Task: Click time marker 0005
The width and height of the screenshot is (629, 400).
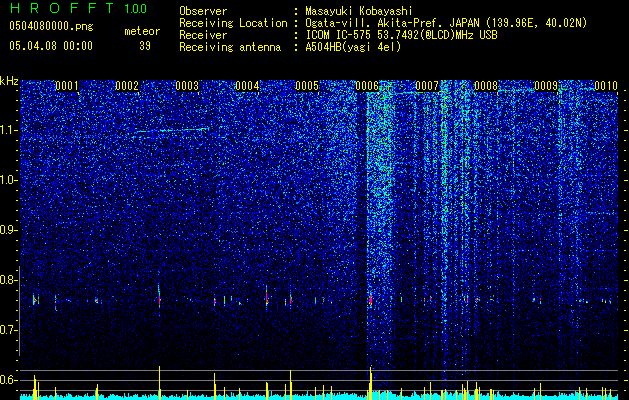Action: pyautogui.click(x=307, y=86)
